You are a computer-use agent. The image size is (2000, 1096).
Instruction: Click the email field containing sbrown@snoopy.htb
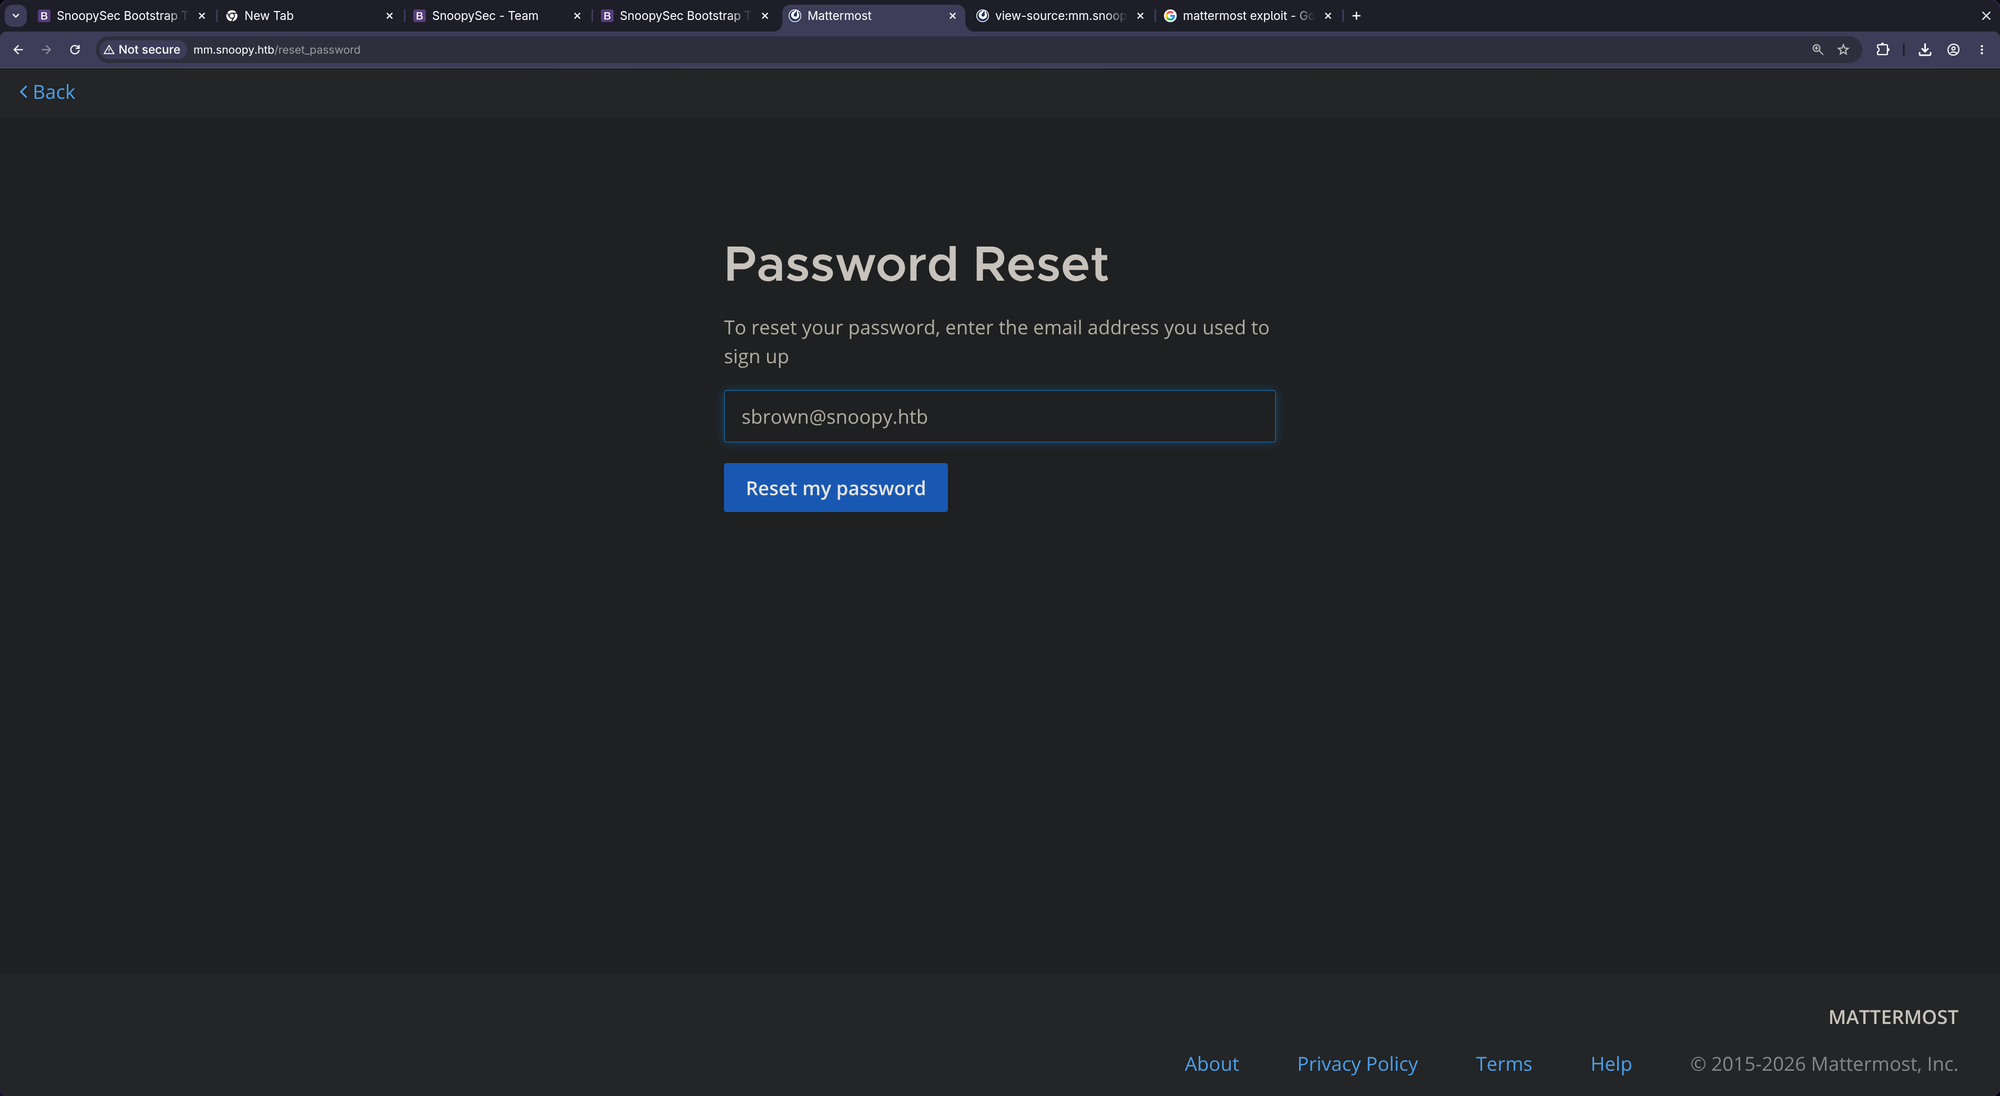pyautogui.click(x=999, y=416)
